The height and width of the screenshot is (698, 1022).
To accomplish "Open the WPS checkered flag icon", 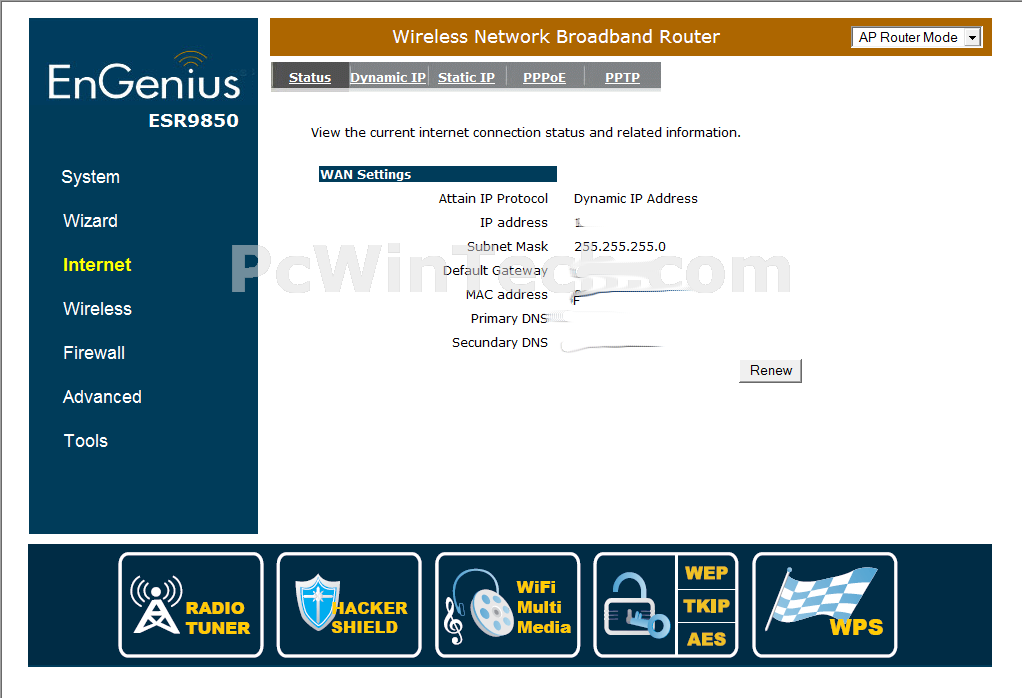I will 825,605.
